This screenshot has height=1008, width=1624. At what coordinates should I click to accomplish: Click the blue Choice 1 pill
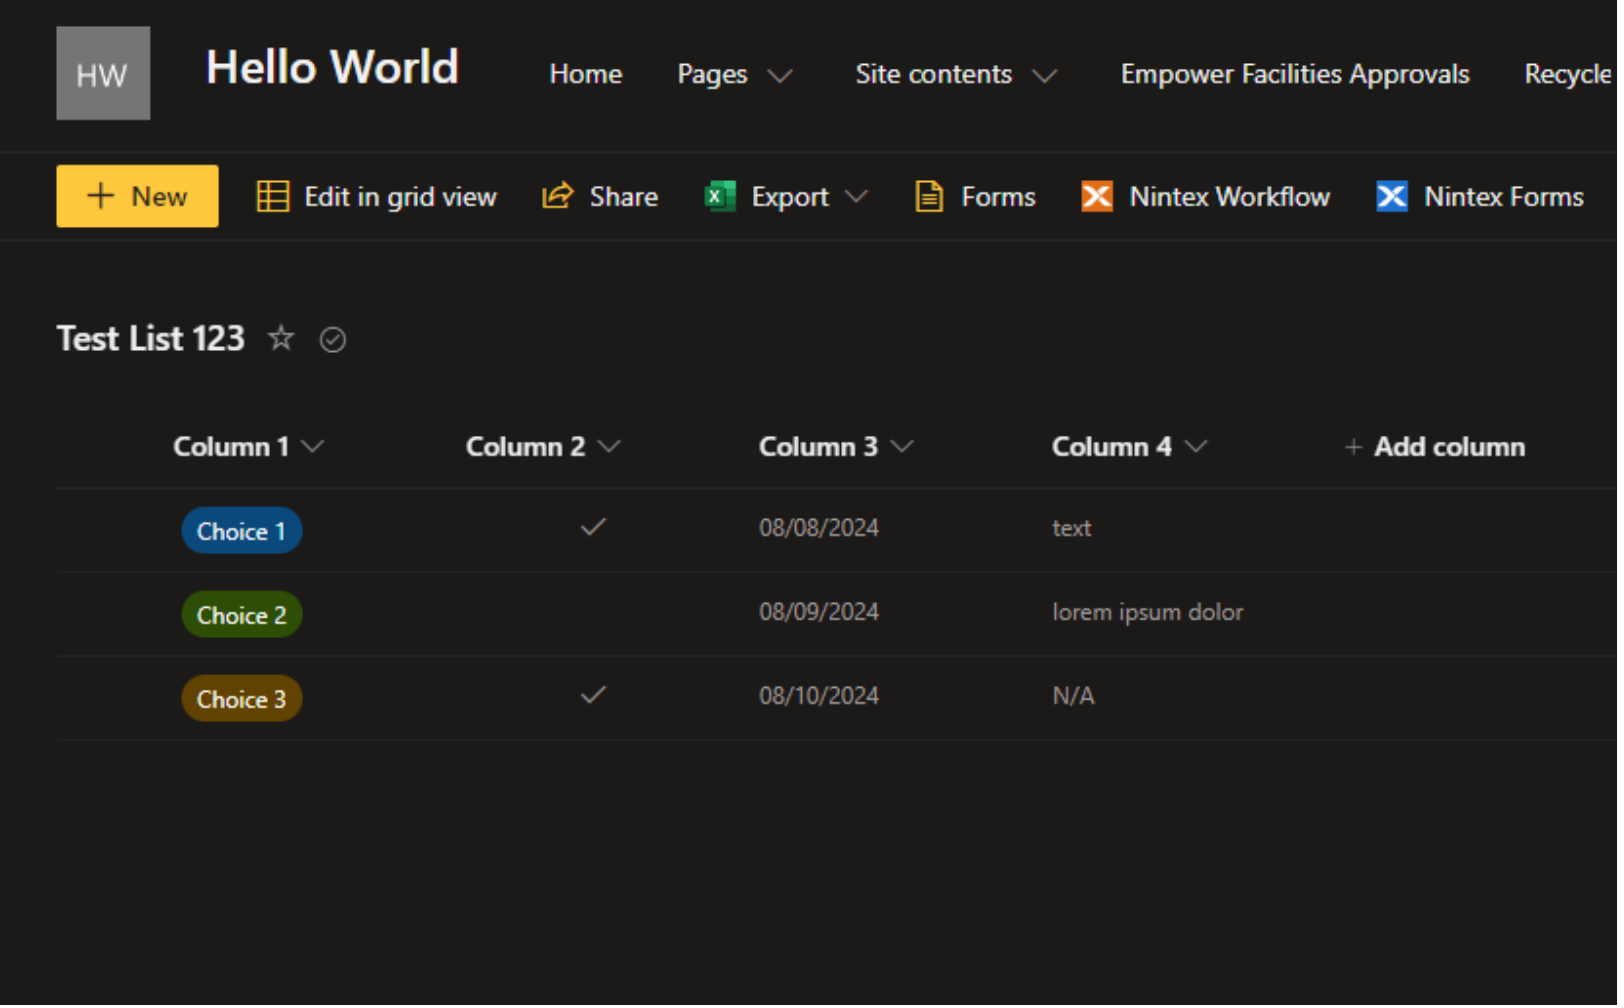click(241, 531)
